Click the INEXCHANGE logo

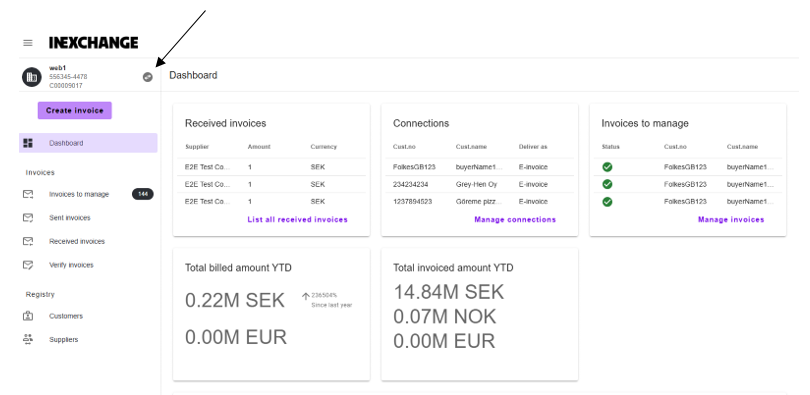[x=94, y=43]
